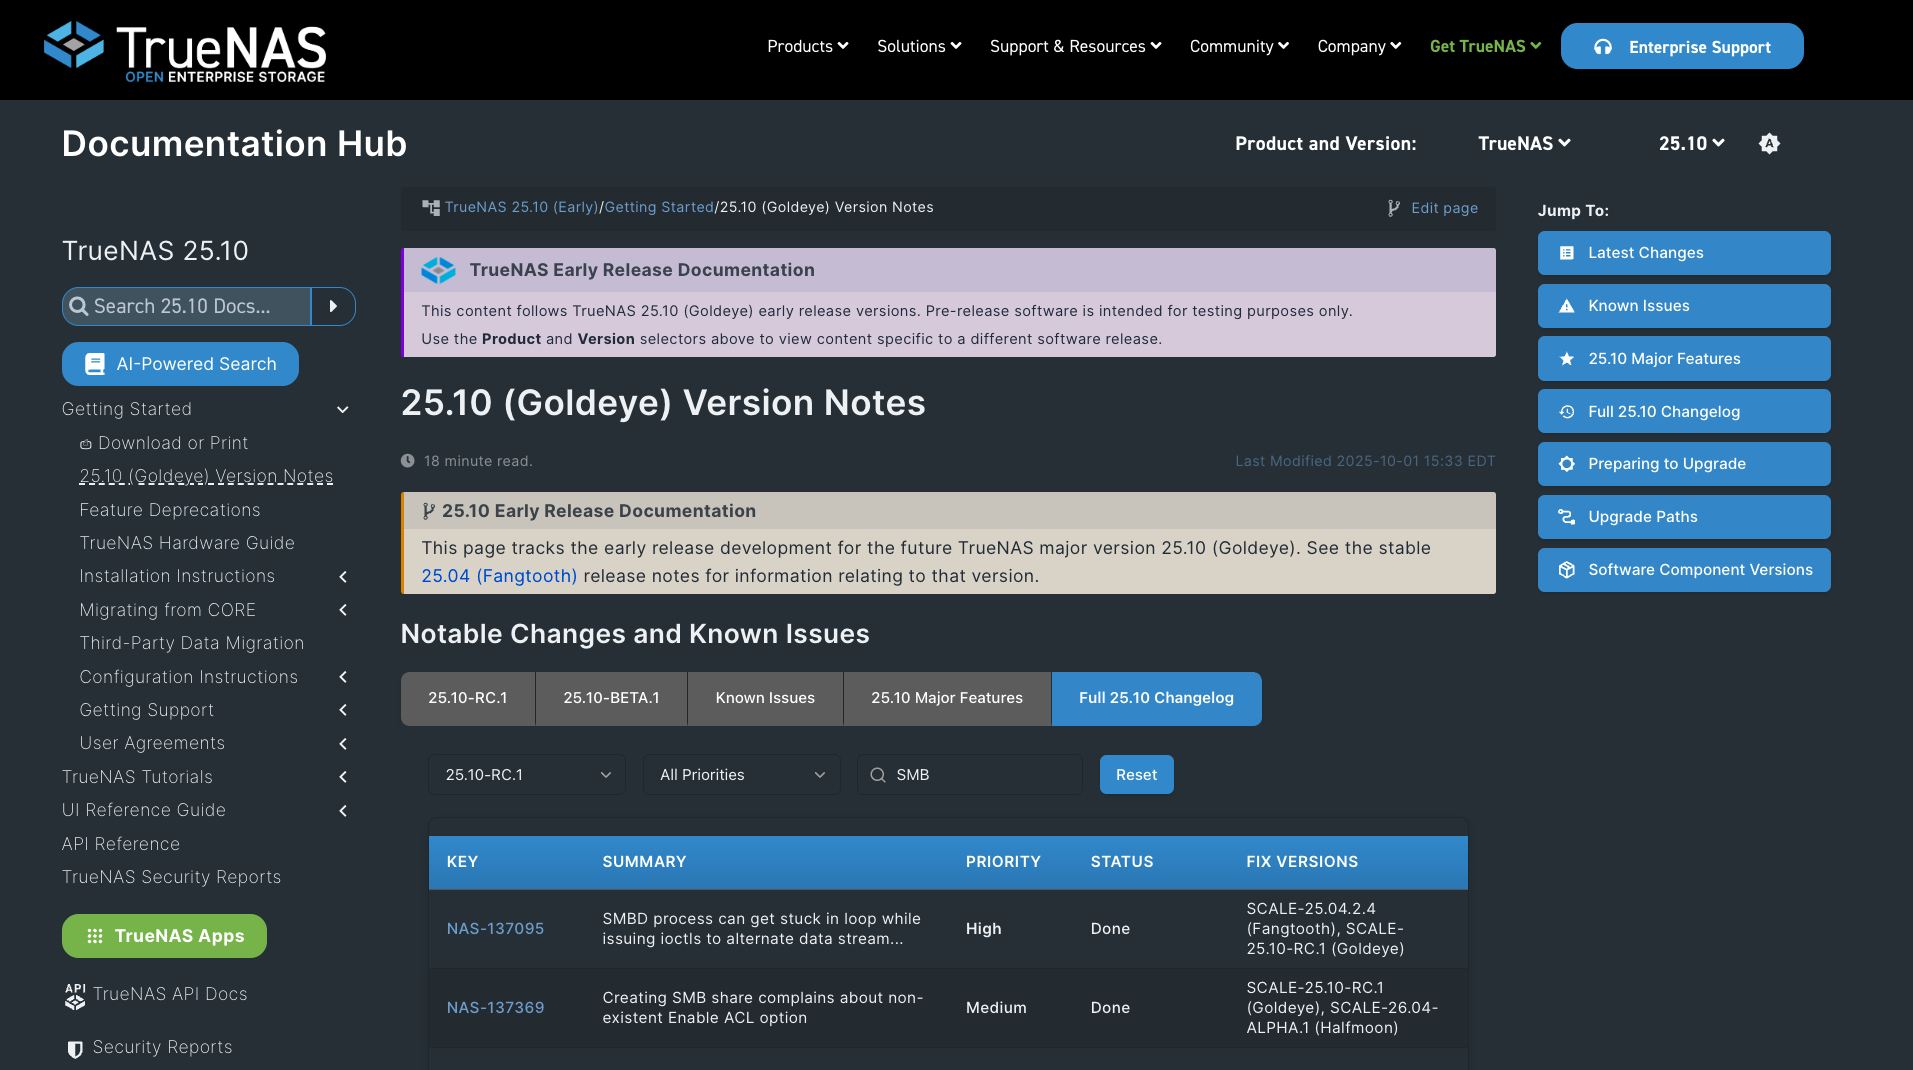Click the Edit page branch icon
1913x1070 pixels.
(1394, 208)
